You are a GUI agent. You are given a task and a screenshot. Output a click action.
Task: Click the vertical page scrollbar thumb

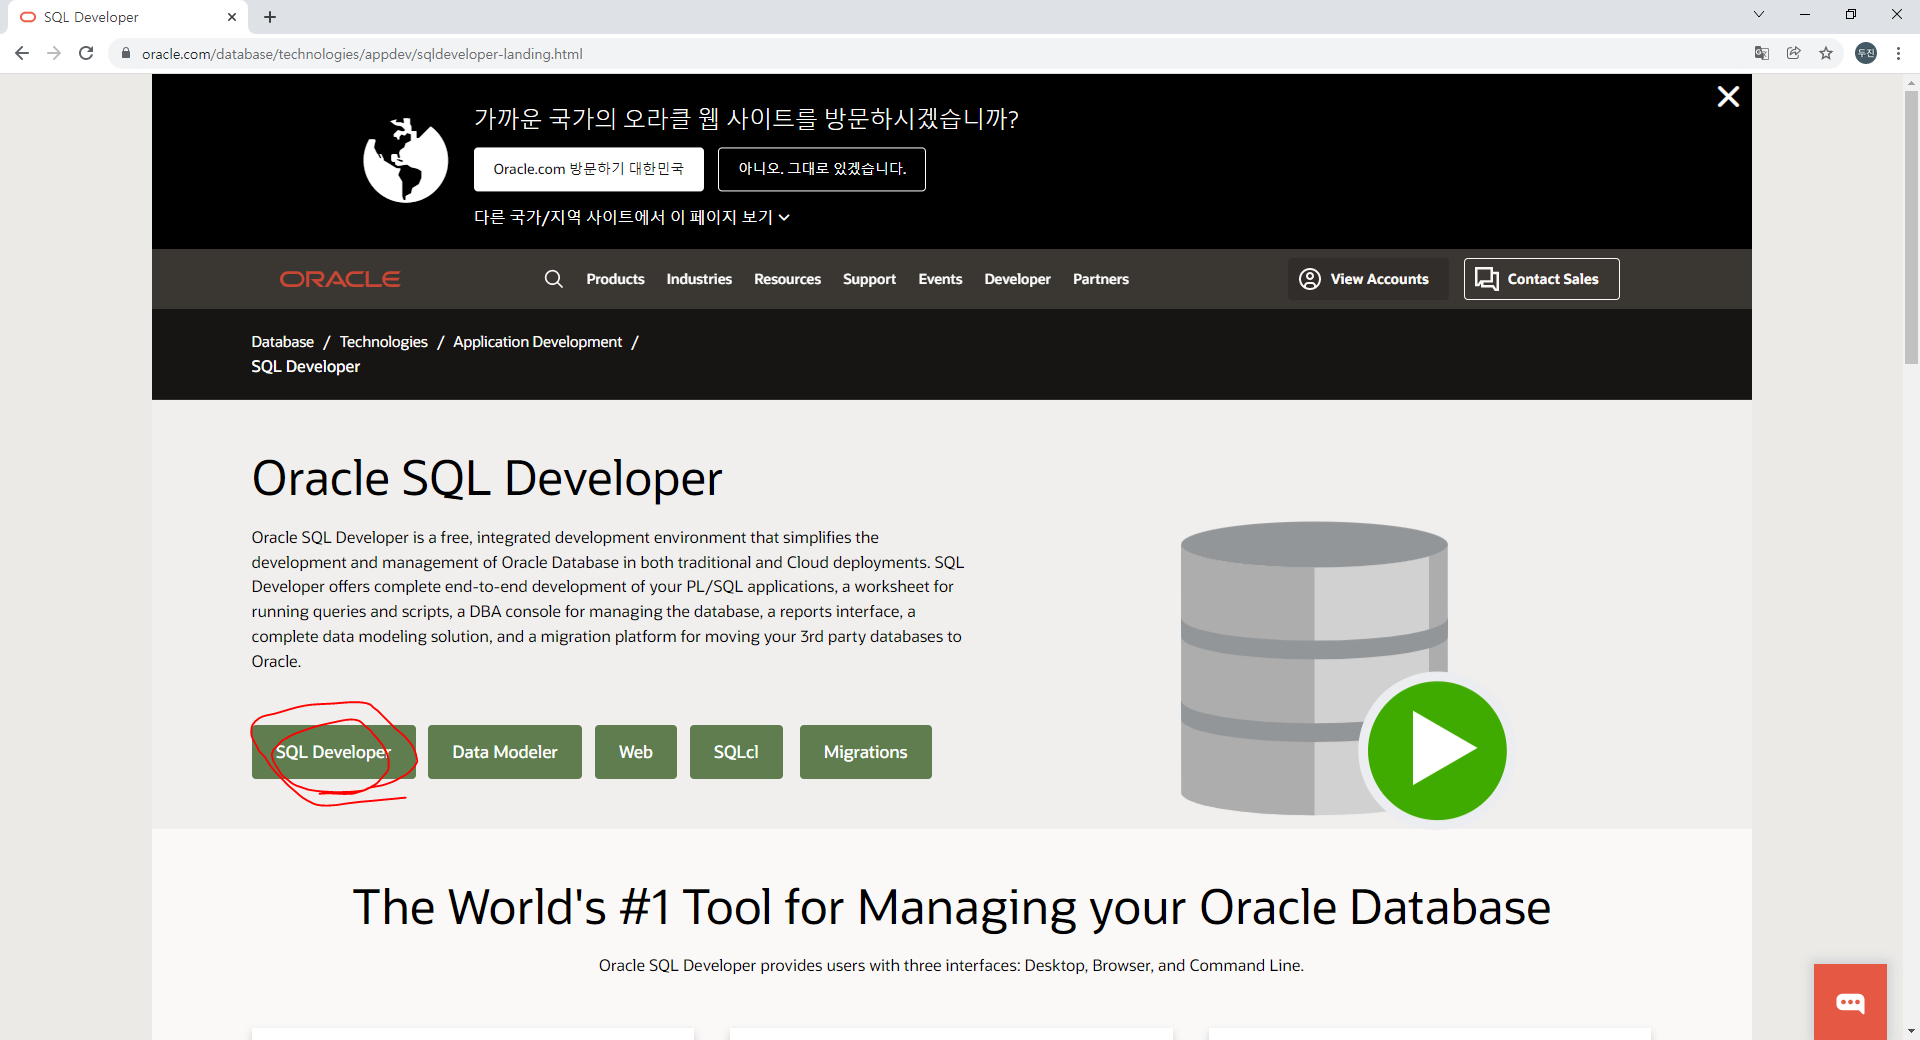pyautogui.click(x=1911, y=228)
